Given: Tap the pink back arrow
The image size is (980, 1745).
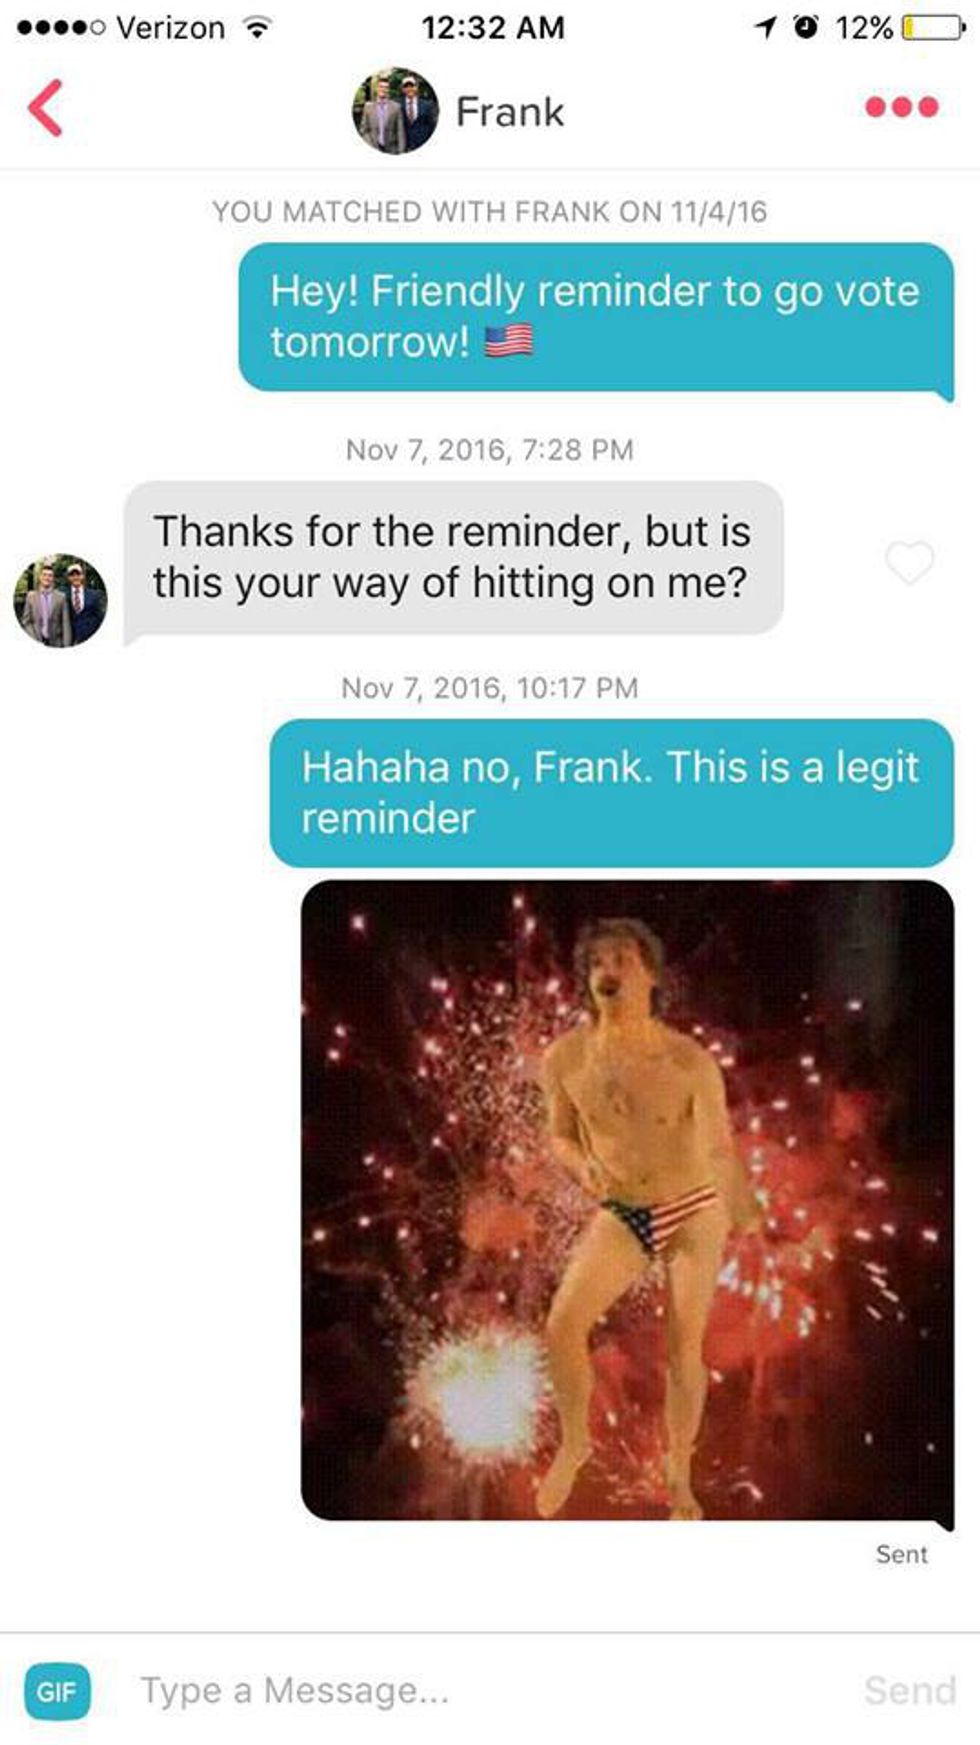Looking at the screenshot, I should point(46,107).
